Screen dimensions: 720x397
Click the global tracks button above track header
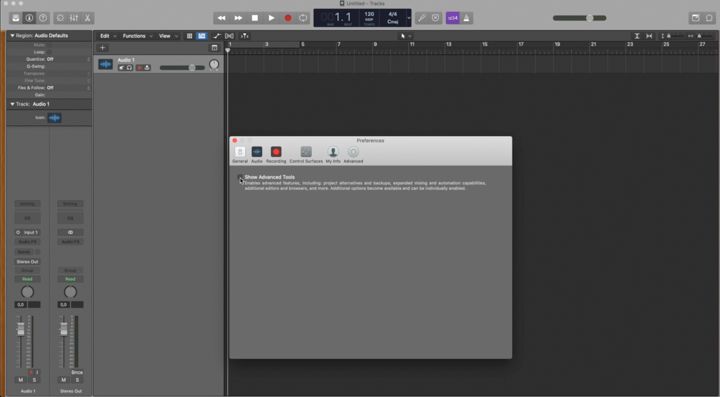pyautogui.click(x=214, y=48)
